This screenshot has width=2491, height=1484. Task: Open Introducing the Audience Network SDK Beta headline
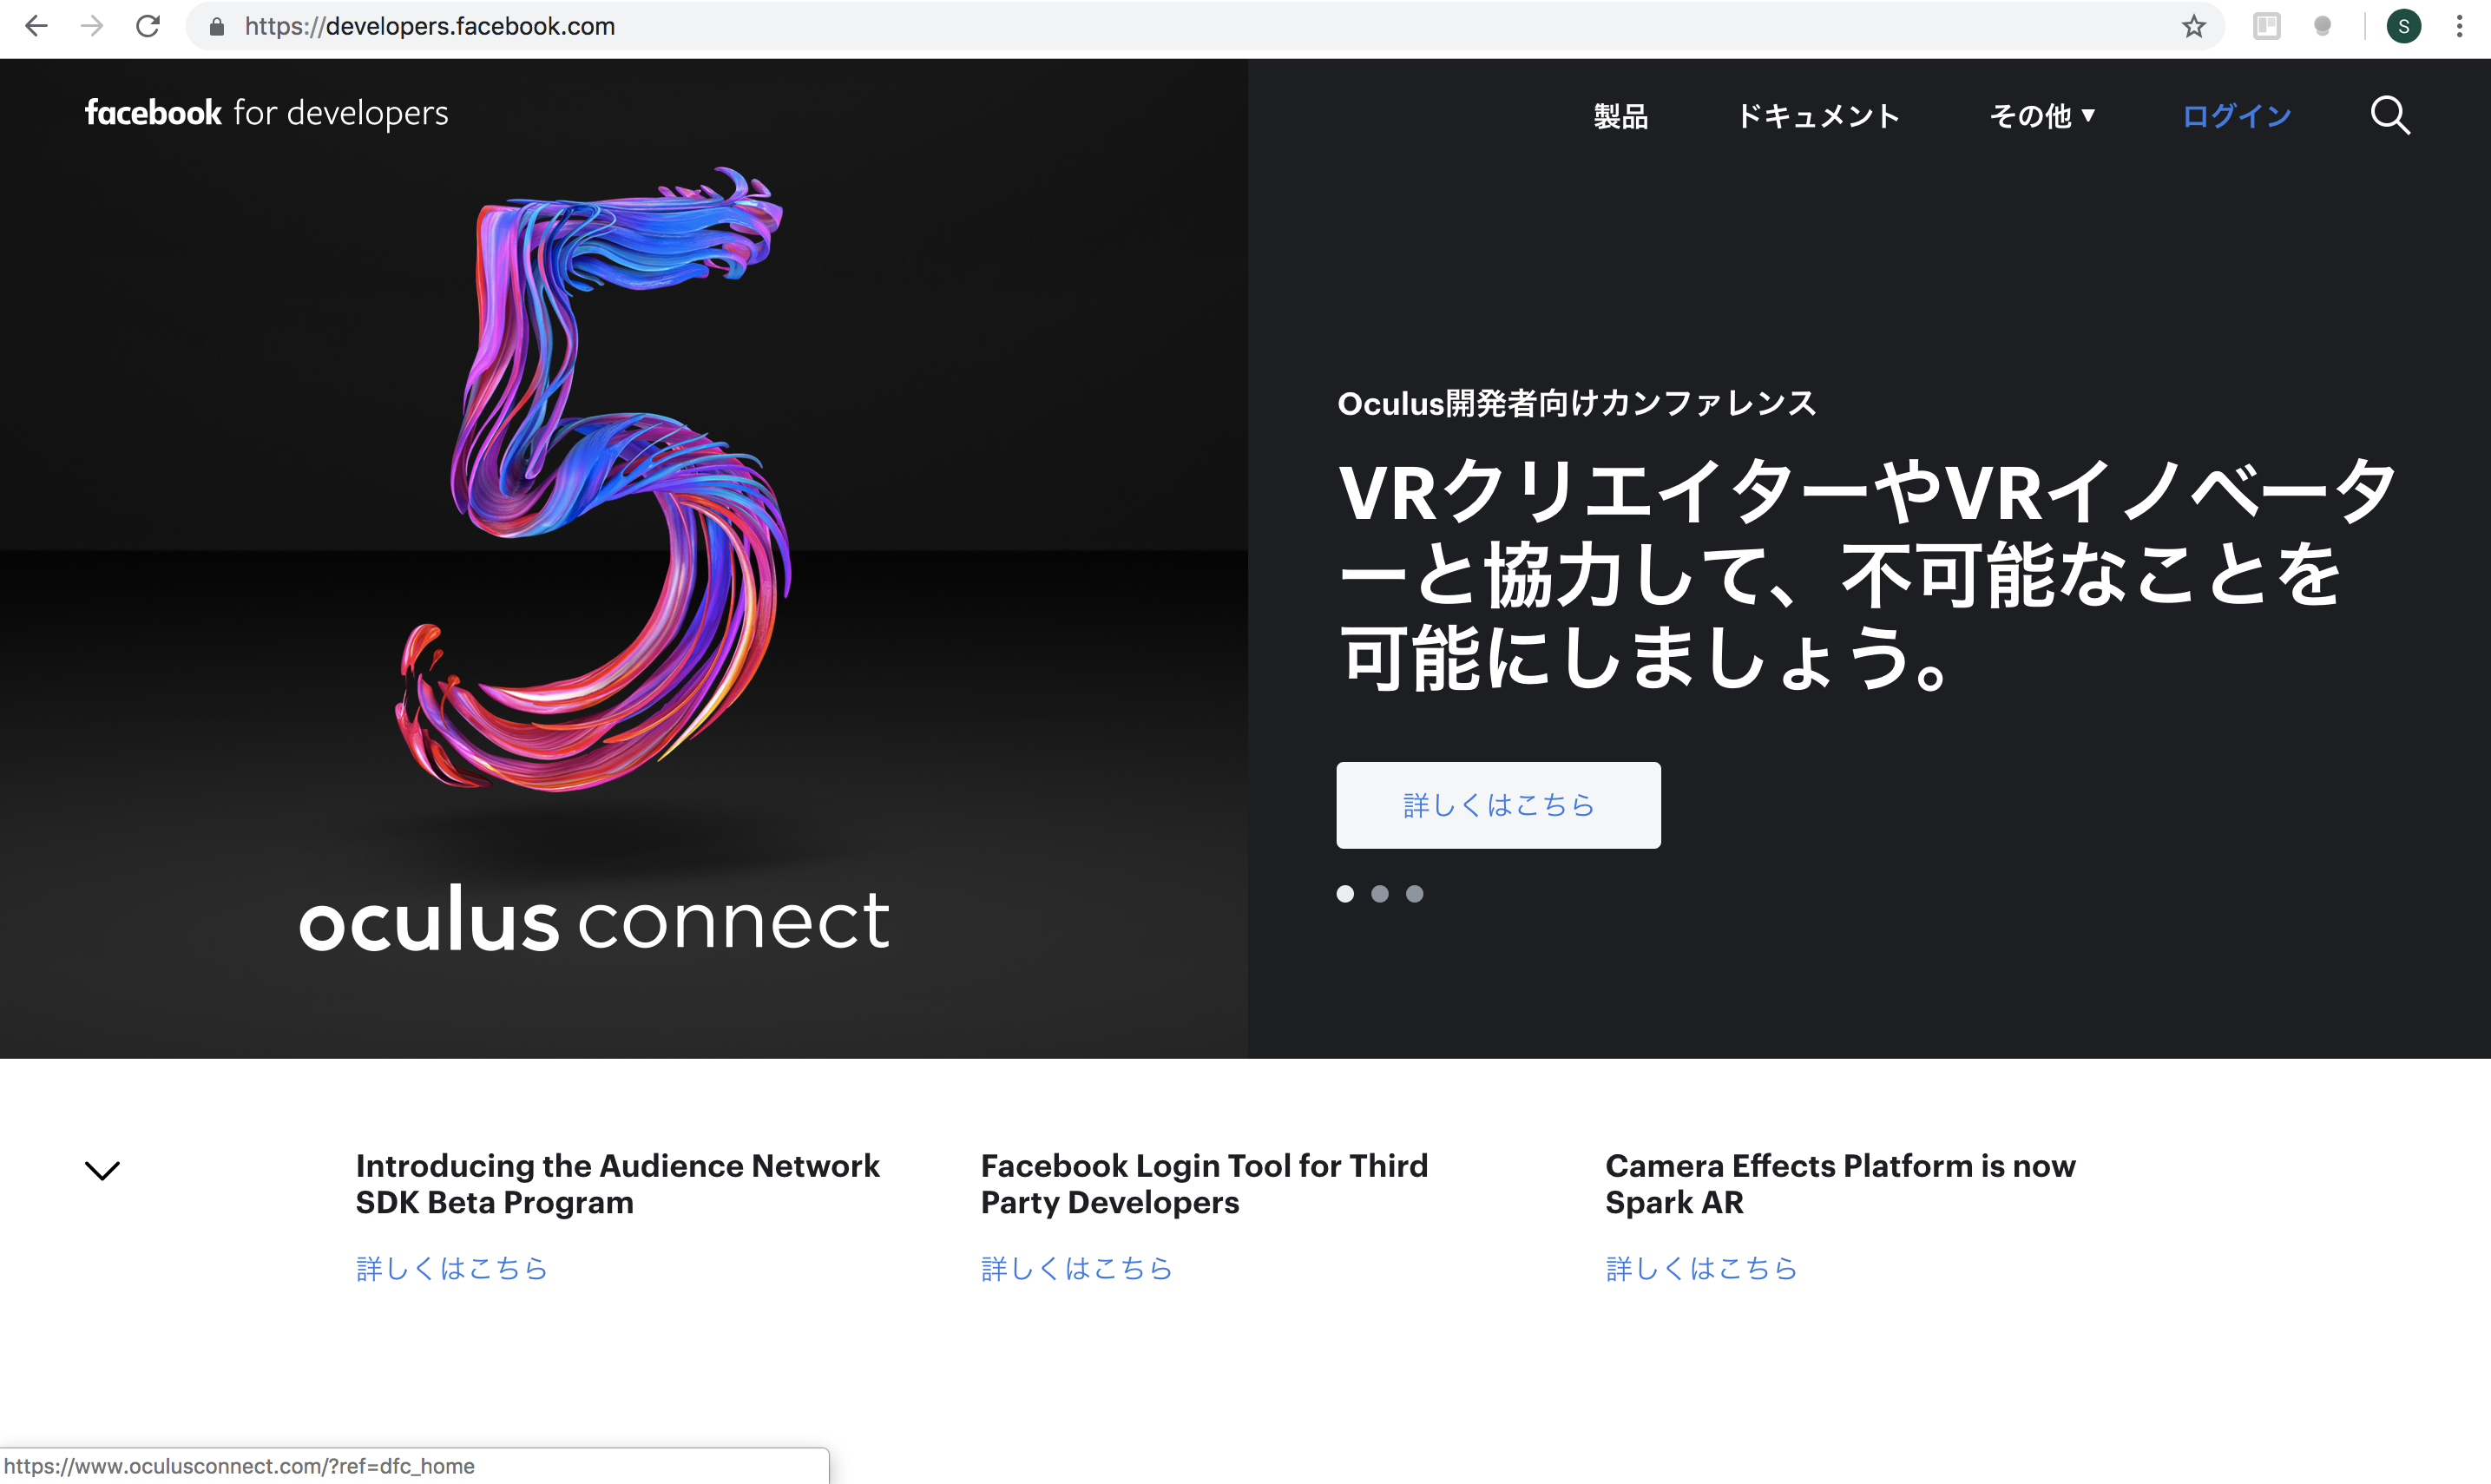(617, 1184)
